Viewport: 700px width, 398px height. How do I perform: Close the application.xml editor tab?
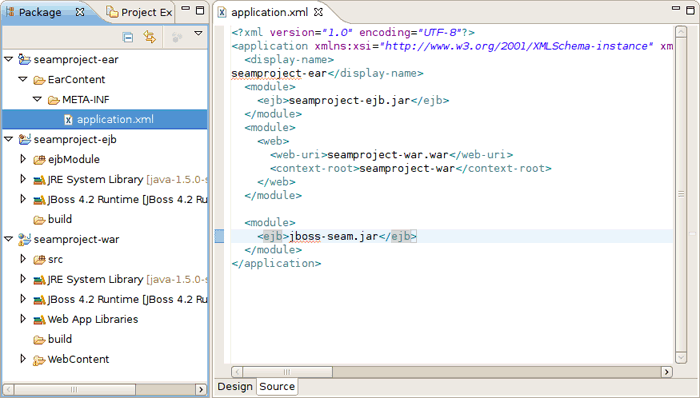coord(318,12)
